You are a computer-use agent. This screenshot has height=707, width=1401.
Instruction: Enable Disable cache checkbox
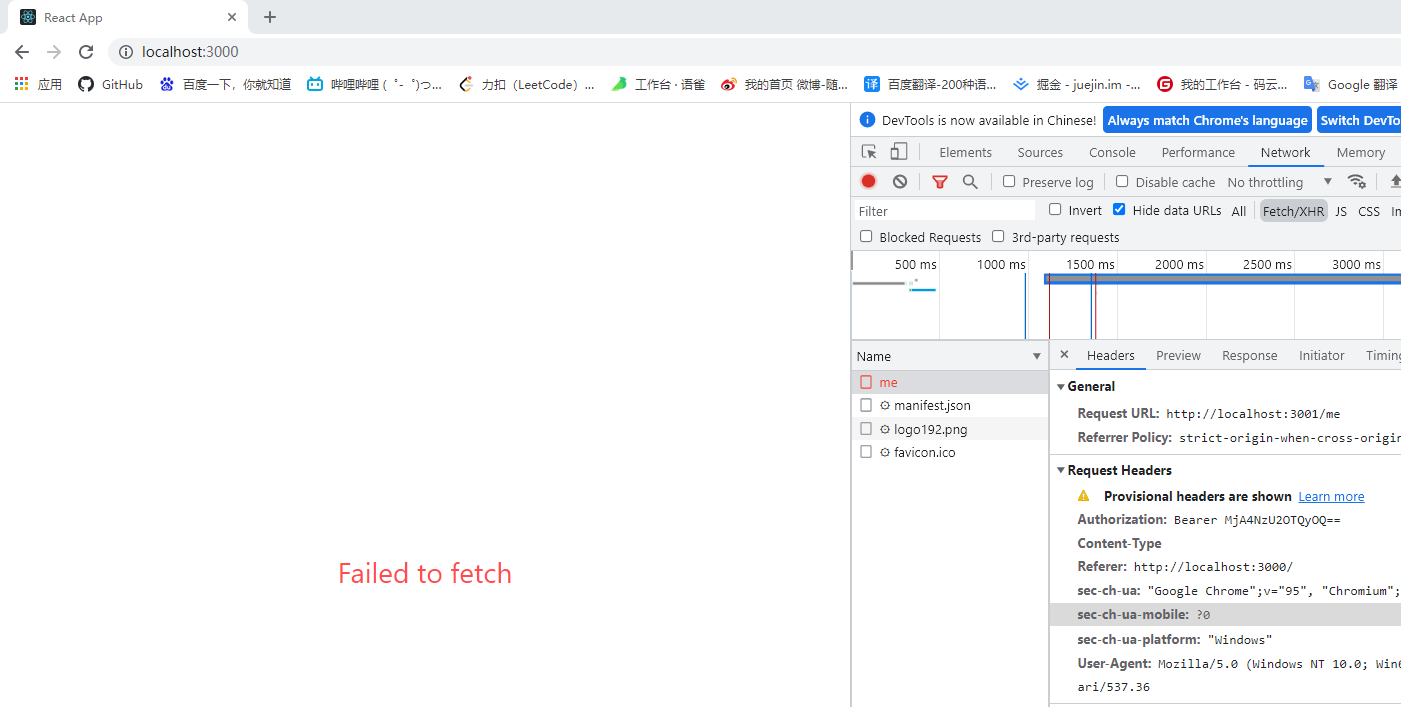(x=1122, y=181)
